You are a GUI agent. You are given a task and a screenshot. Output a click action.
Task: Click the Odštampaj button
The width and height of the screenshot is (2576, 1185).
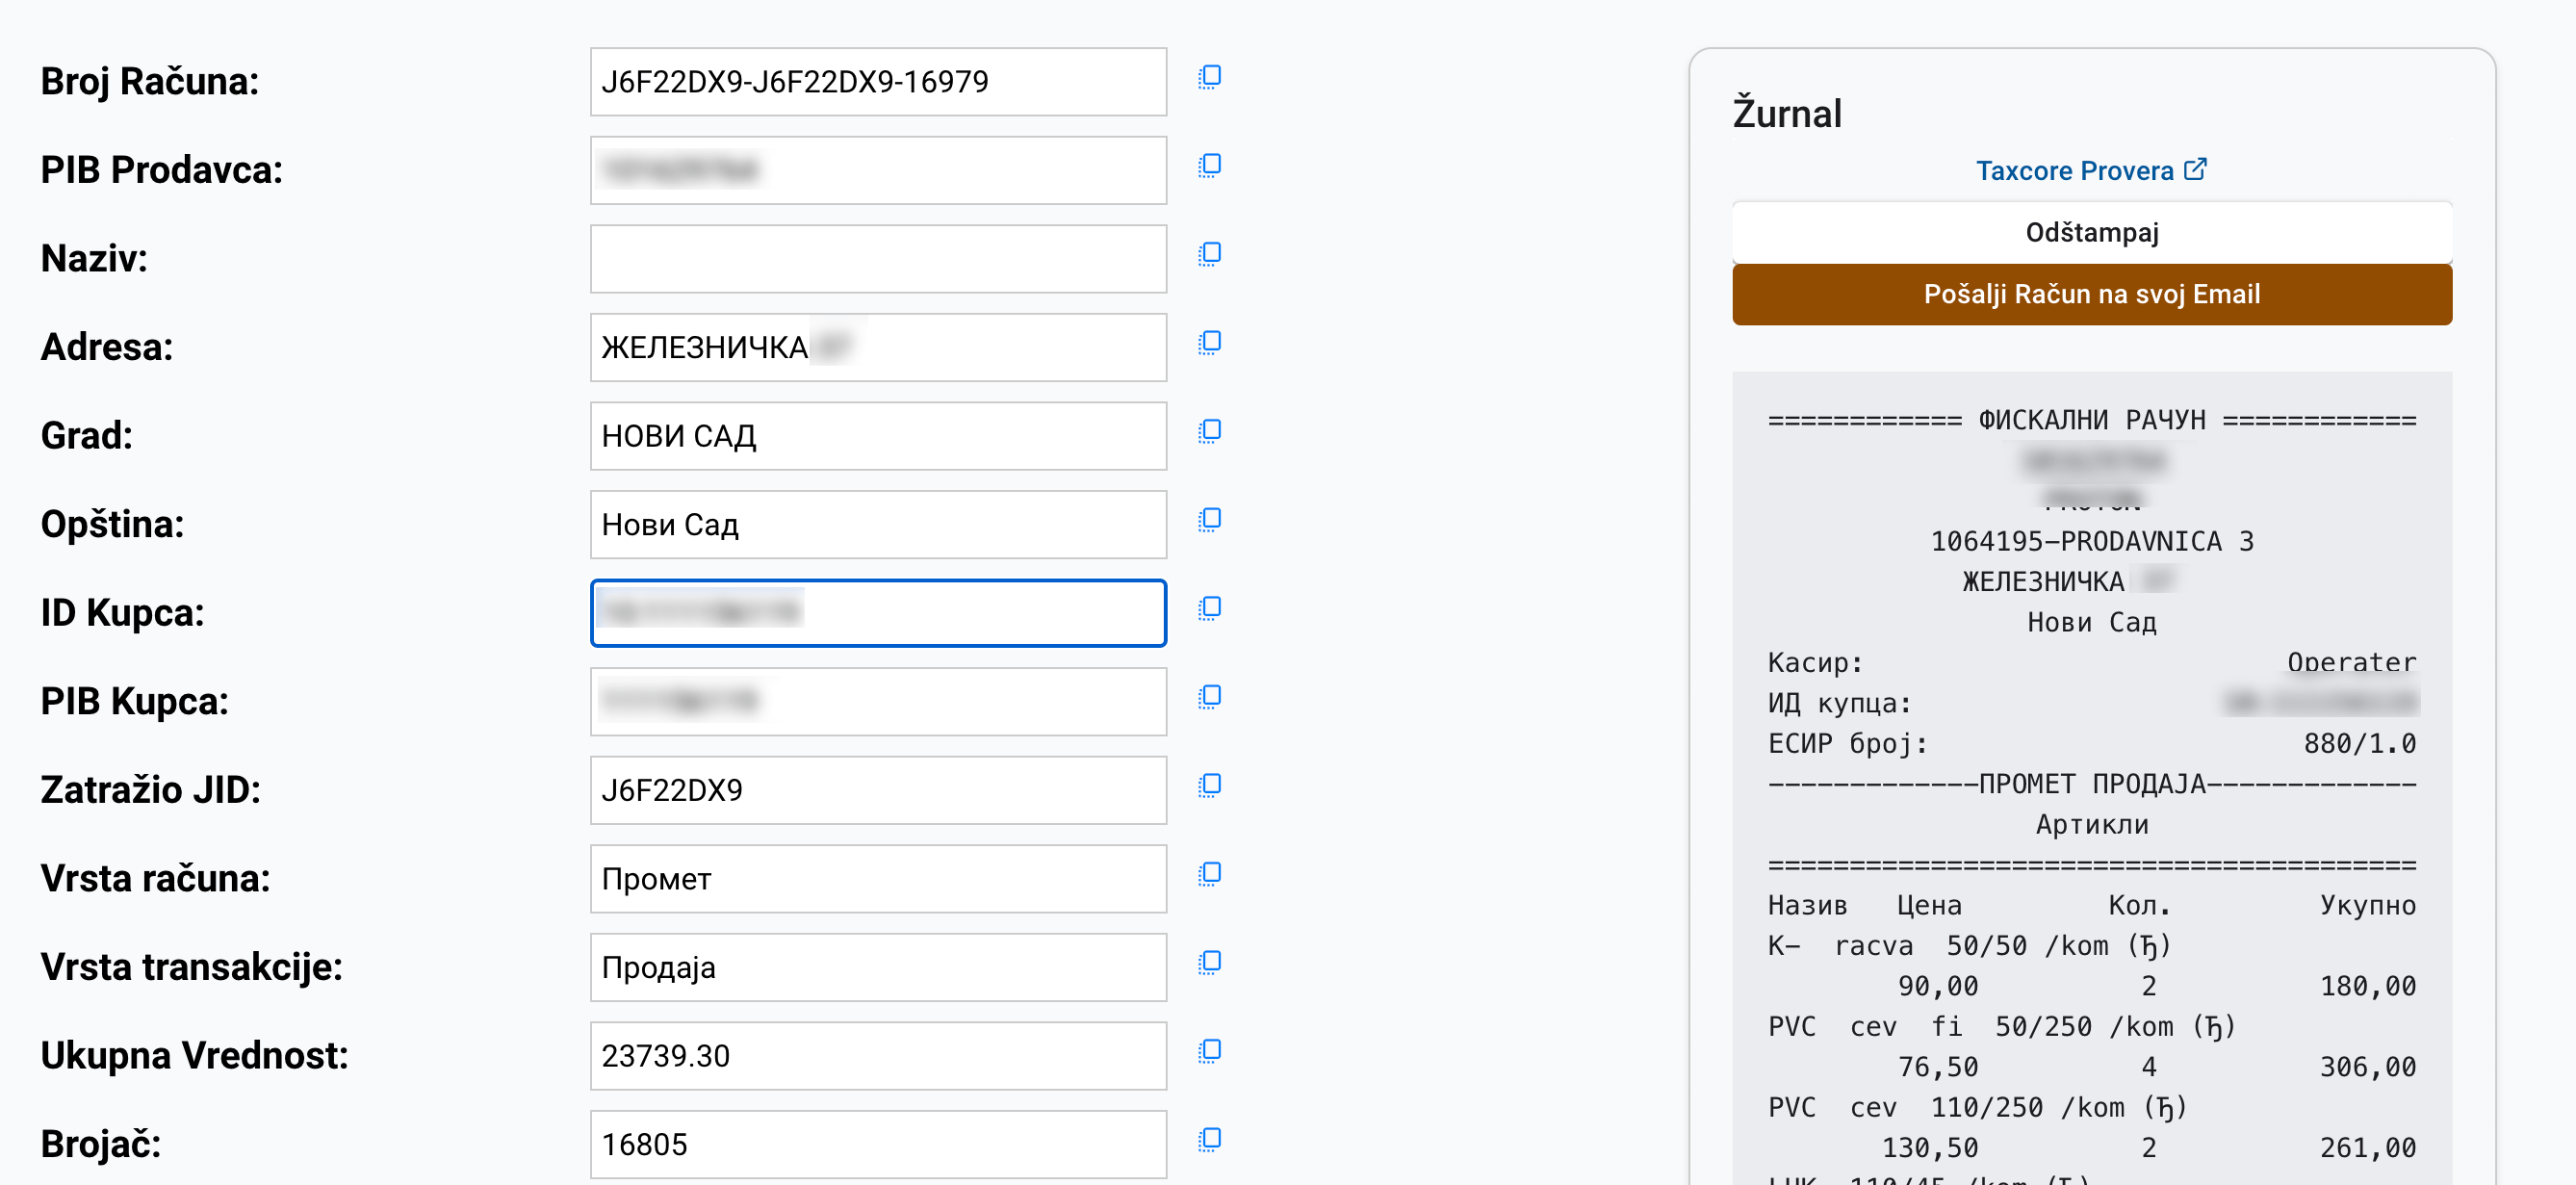(x=2092, y=232)
